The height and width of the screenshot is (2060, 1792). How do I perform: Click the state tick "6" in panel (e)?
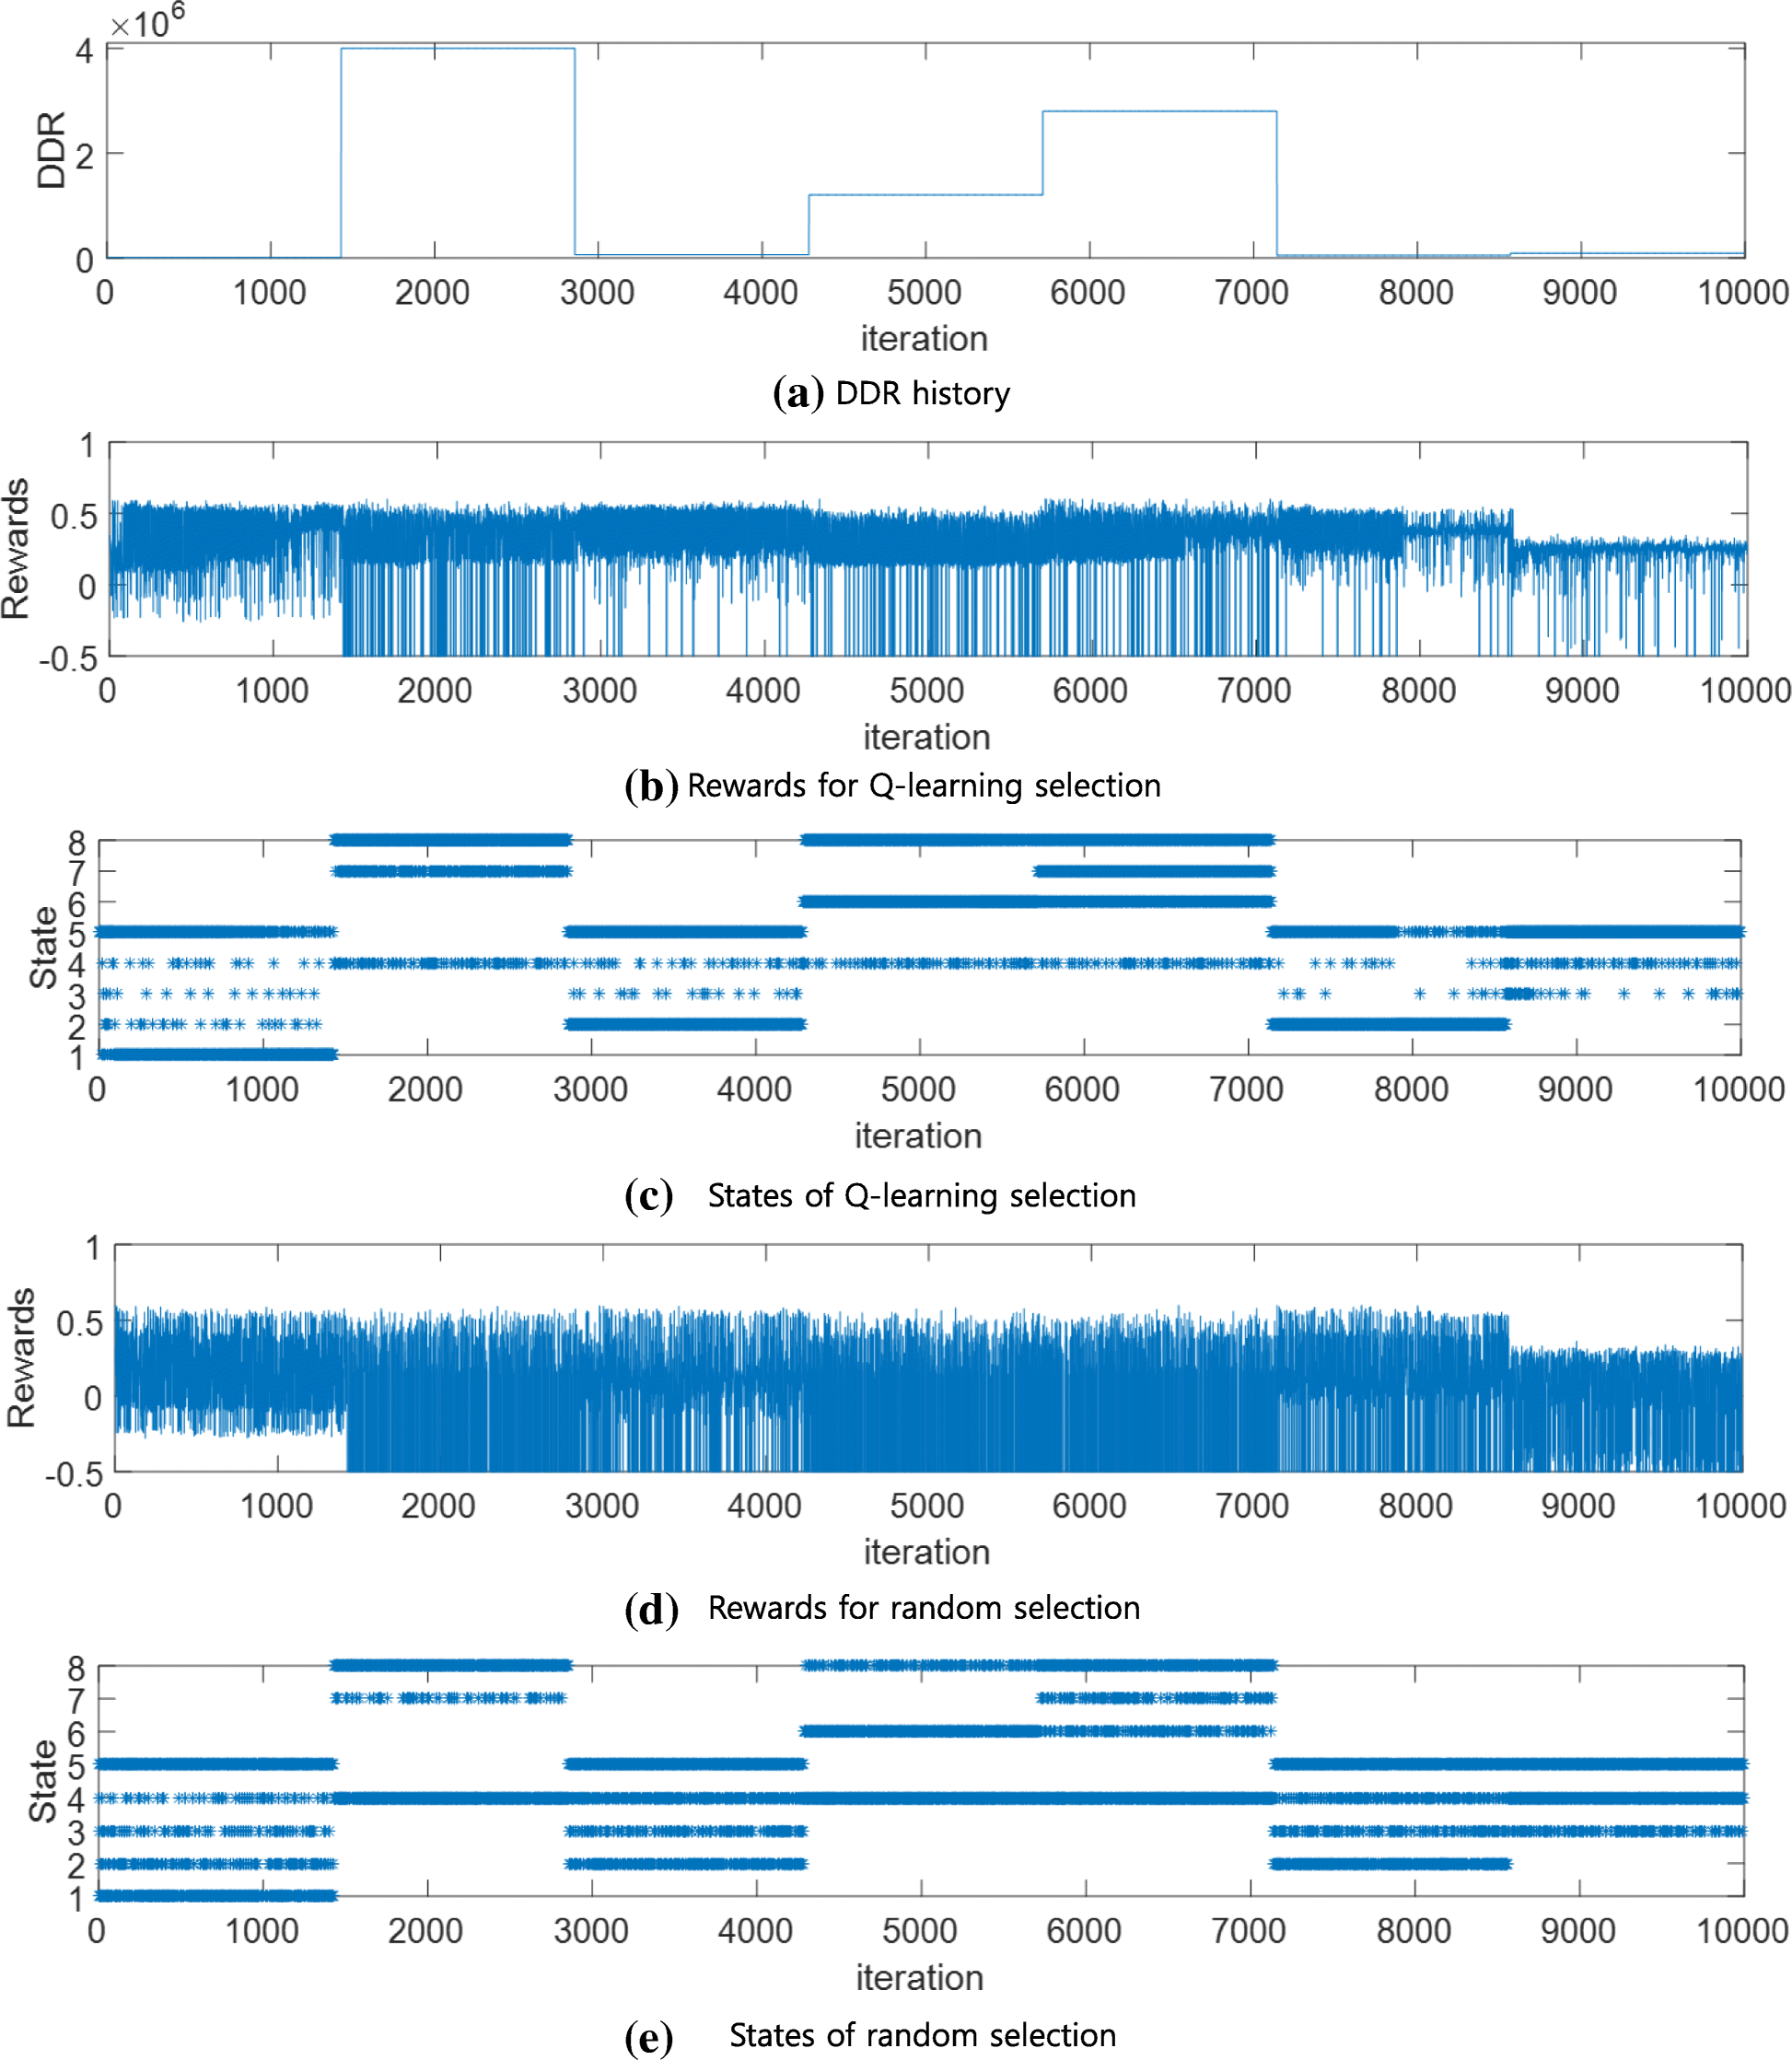[x=77, y=1734]
